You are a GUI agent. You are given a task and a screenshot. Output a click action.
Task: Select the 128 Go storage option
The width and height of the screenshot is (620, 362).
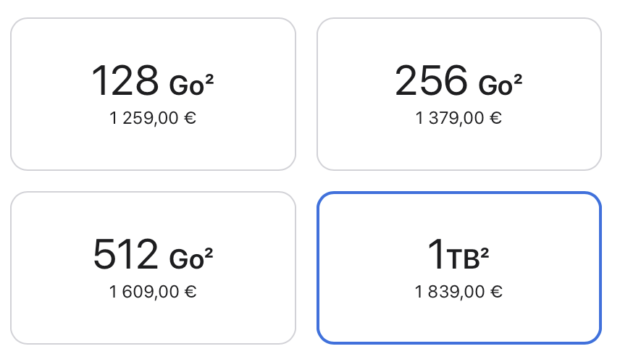pyautogui.click(x=153, y=94)
